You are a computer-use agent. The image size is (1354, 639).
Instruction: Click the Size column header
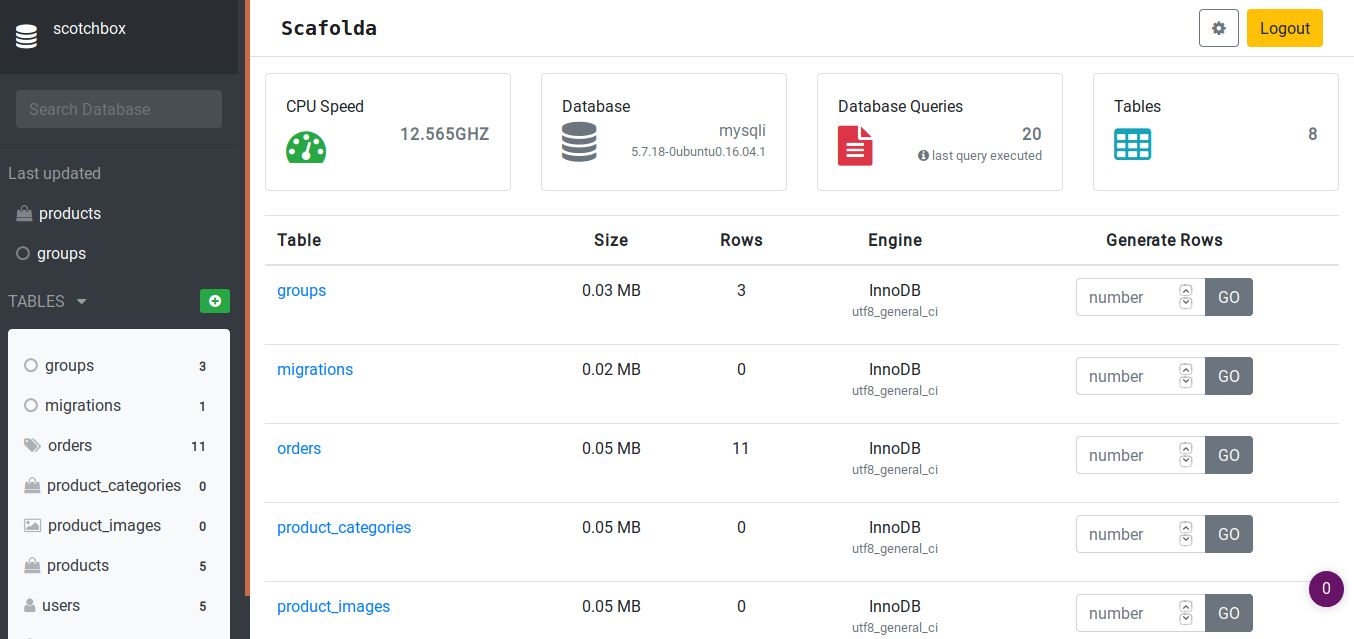coord(611,240)
